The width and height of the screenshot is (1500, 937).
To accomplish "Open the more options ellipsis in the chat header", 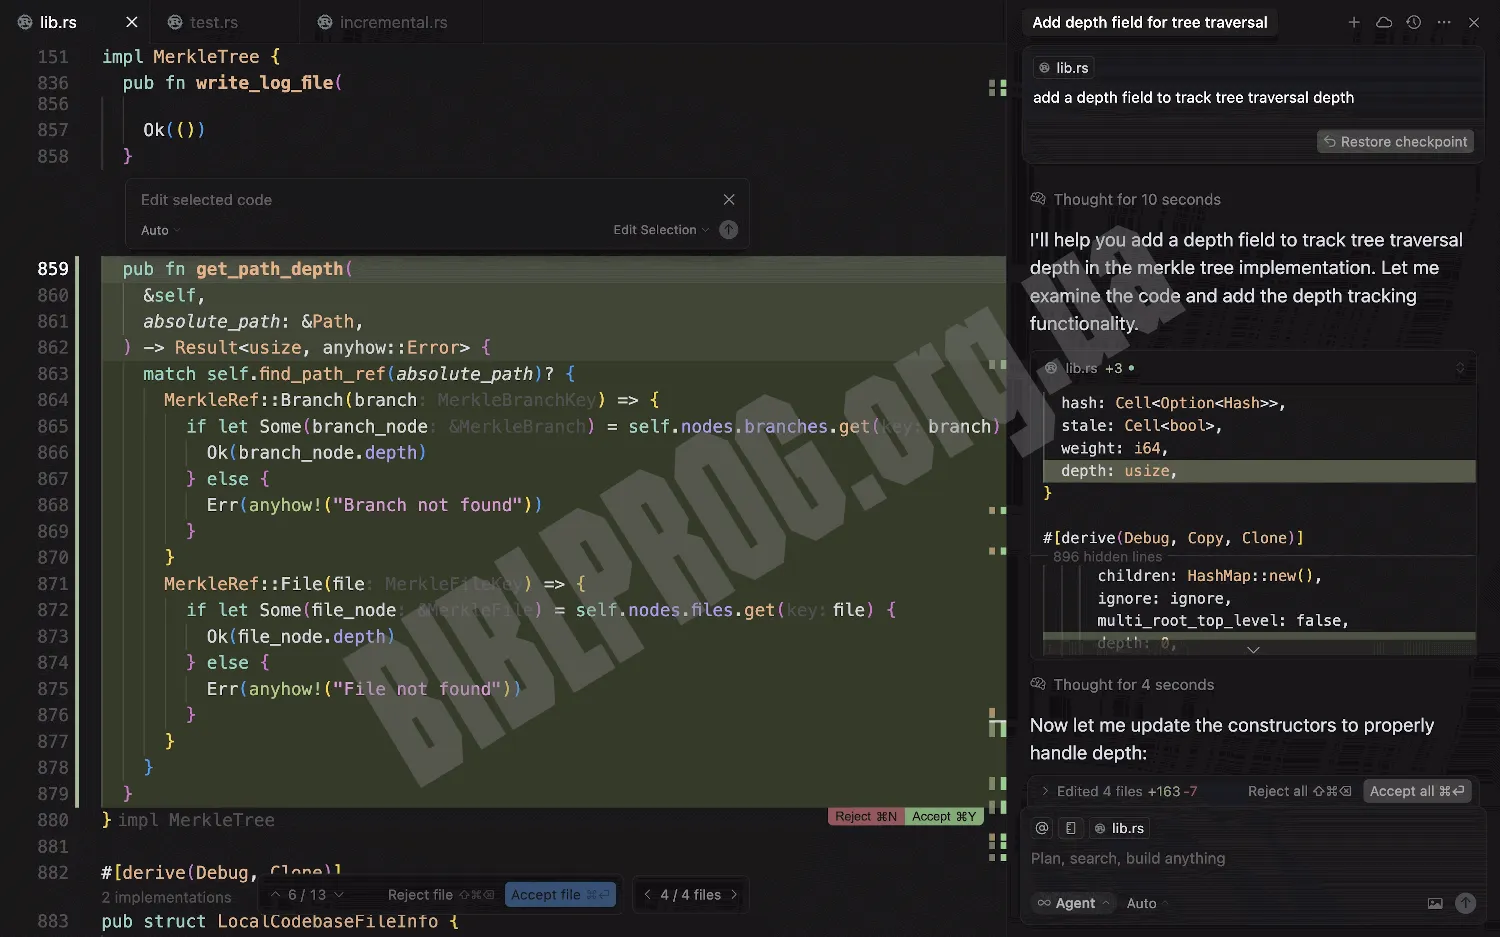I will [1444, 22].
